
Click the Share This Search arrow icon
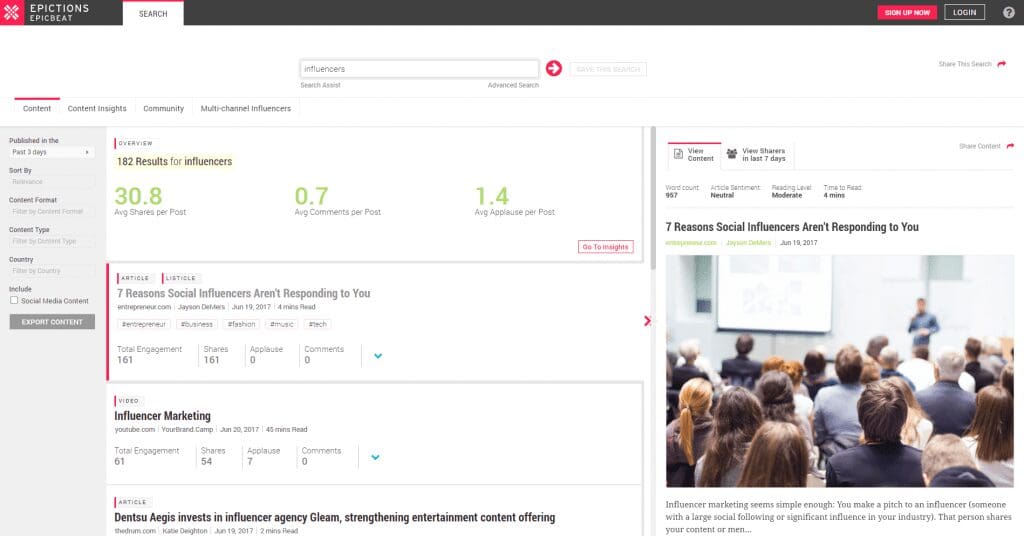(1002, 64)
